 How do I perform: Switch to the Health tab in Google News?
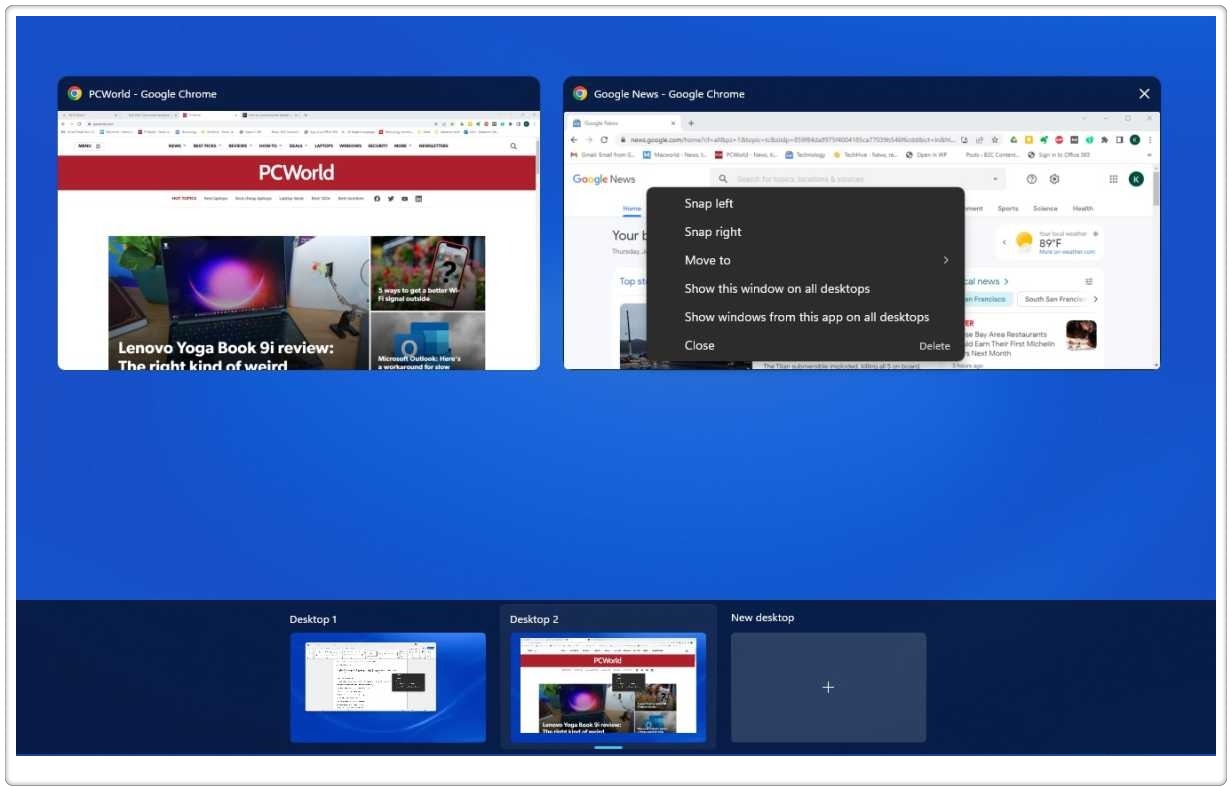coord(1083,209)
